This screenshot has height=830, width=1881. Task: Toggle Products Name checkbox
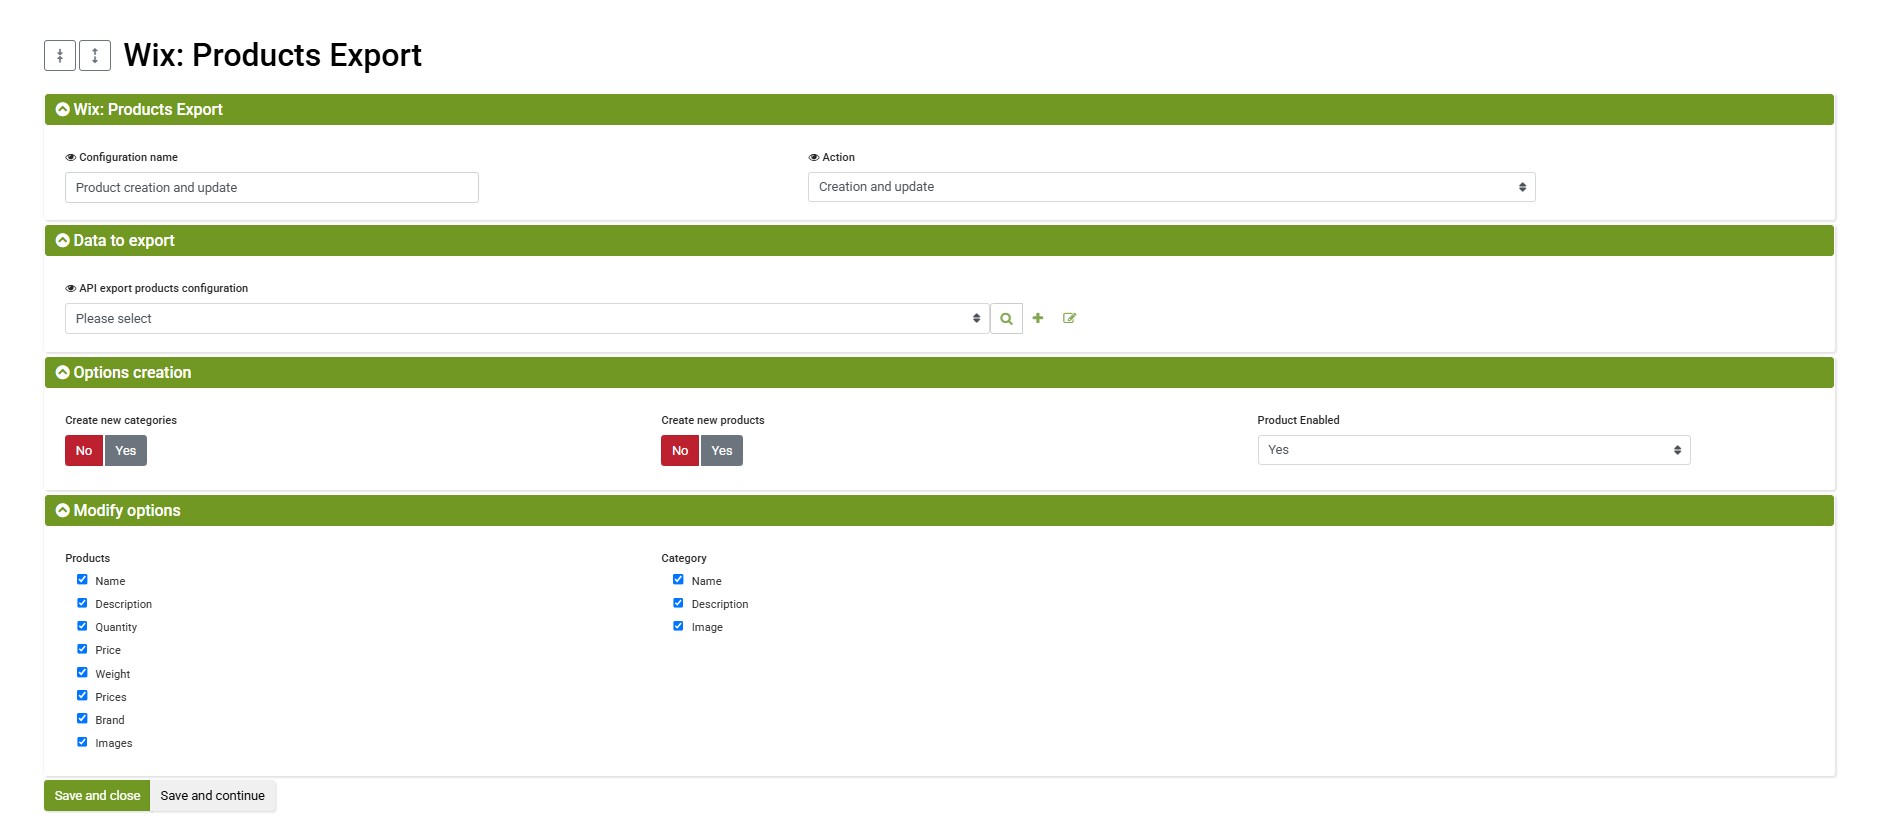point(82,580)
